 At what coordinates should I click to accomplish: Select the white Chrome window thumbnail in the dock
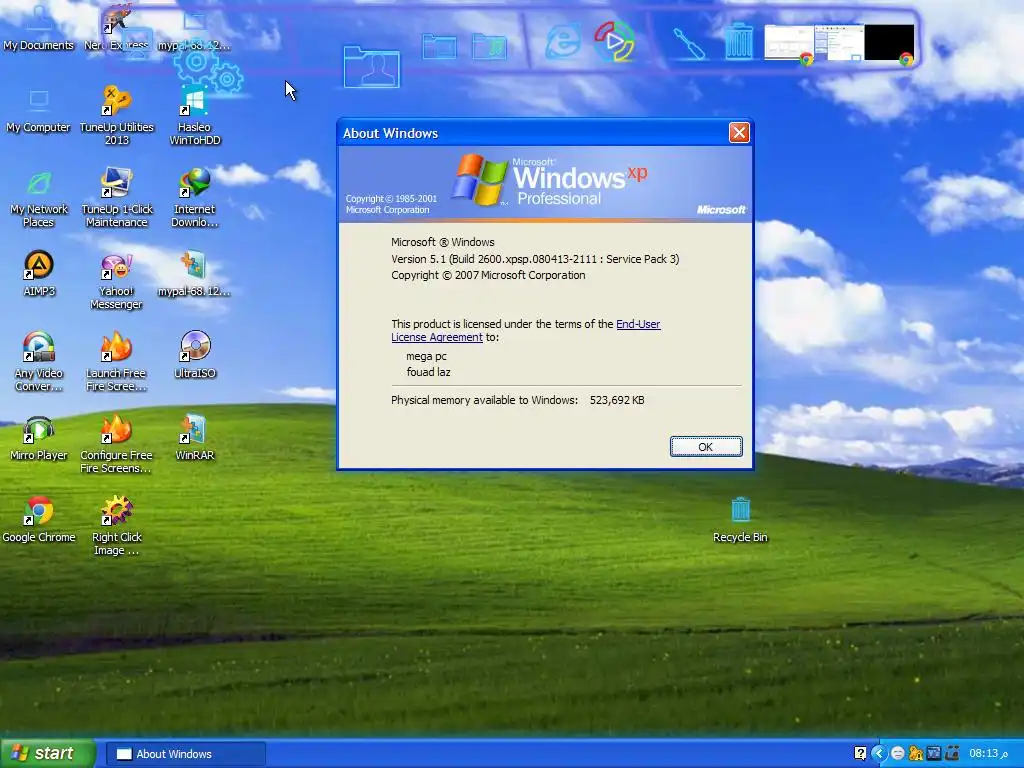(788, 43)
